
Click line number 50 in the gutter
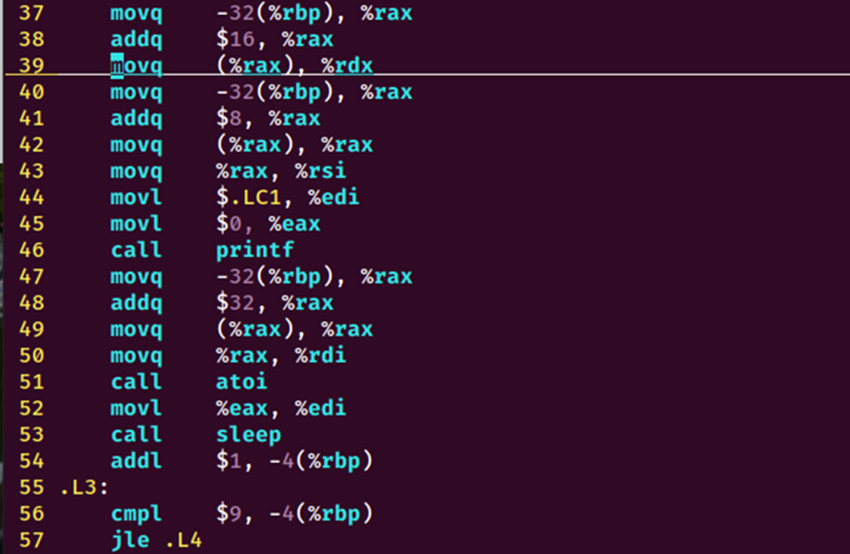tap(33, 356)
